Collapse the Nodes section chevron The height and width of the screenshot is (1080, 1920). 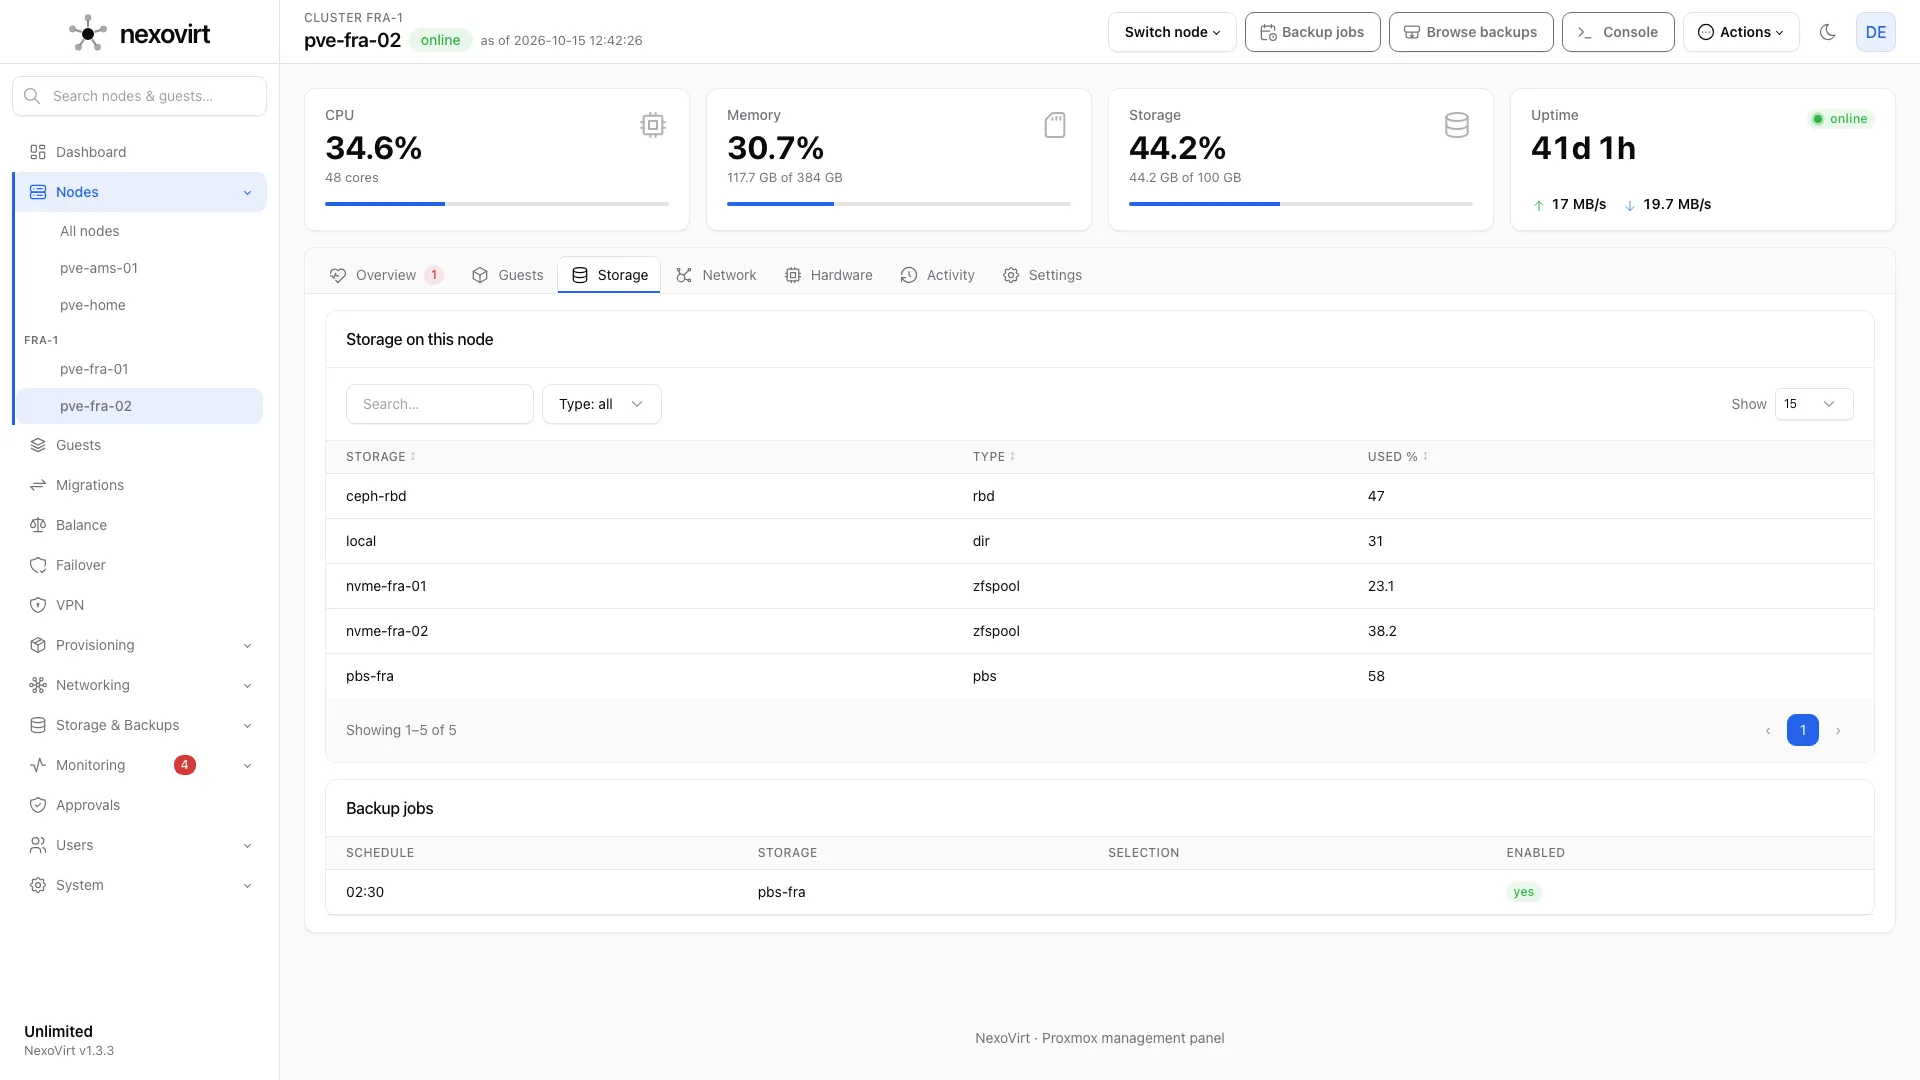tap(247, 193)
